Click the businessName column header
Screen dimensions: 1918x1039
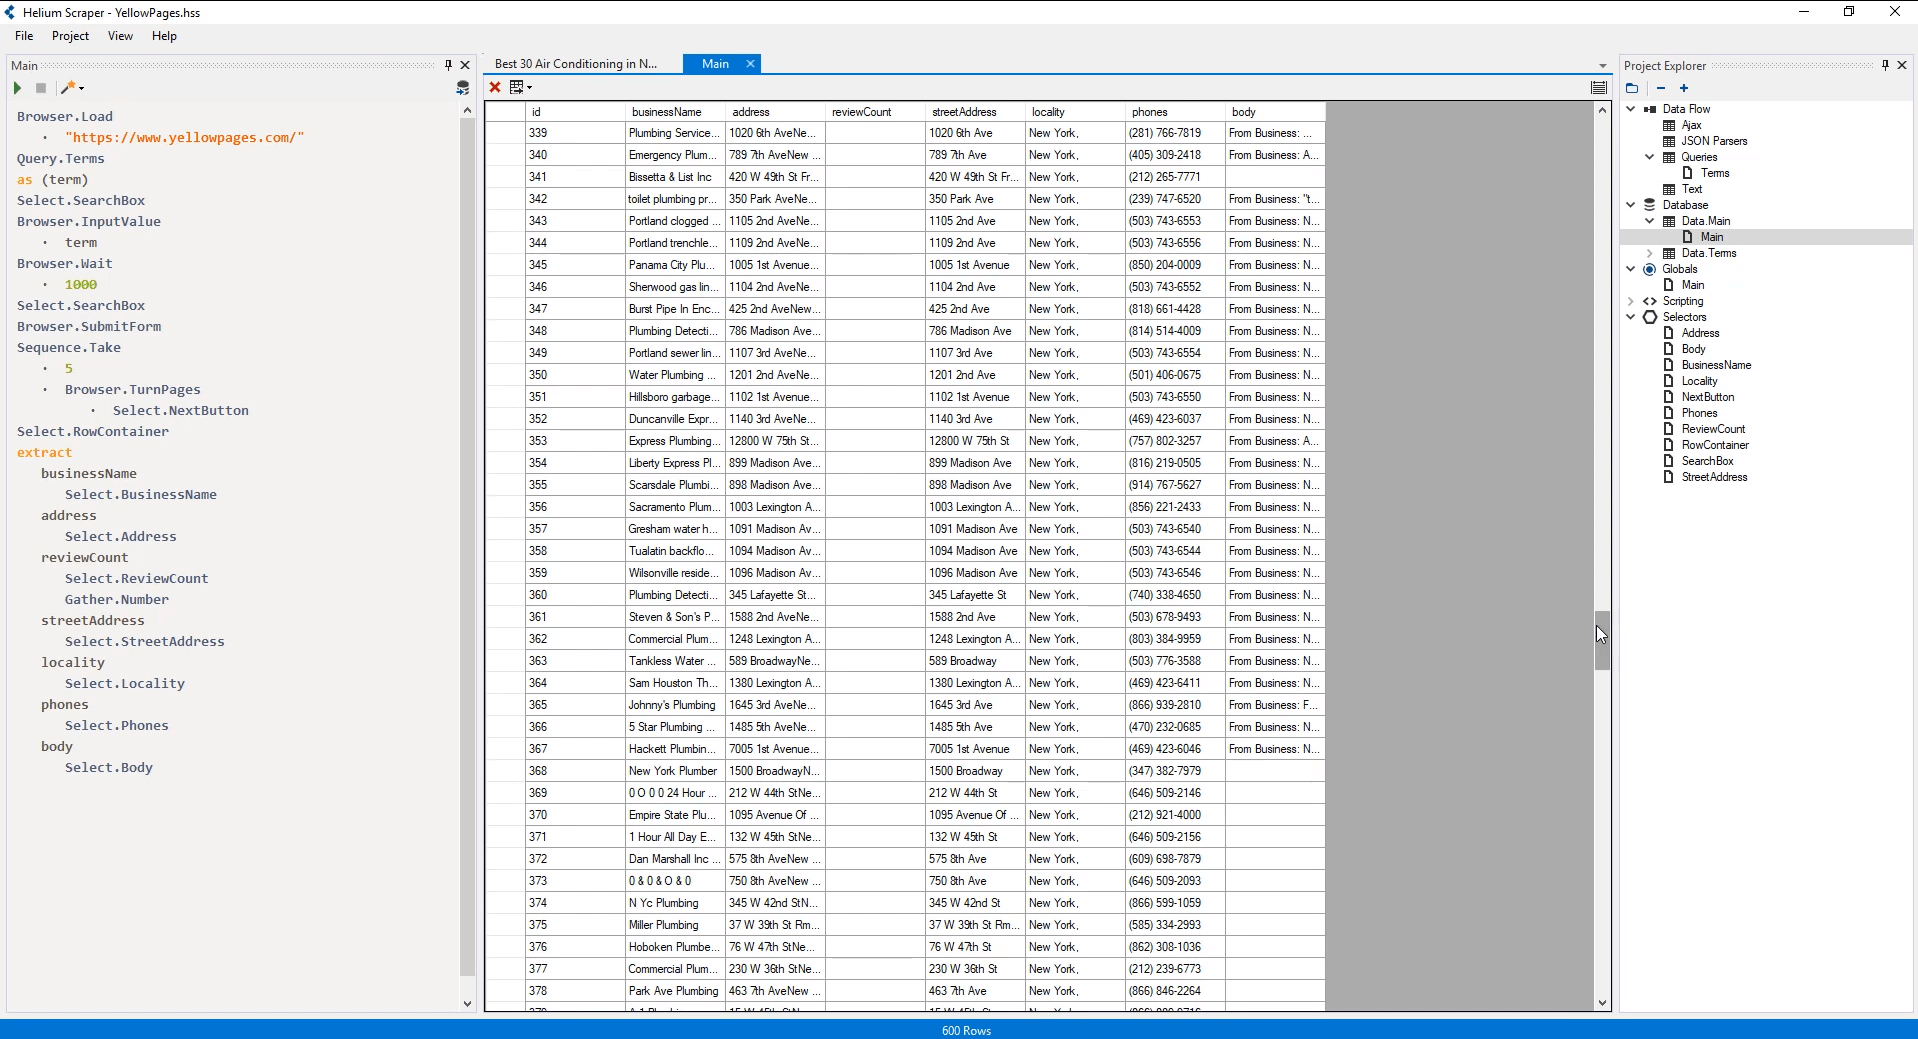click(667, 112)
